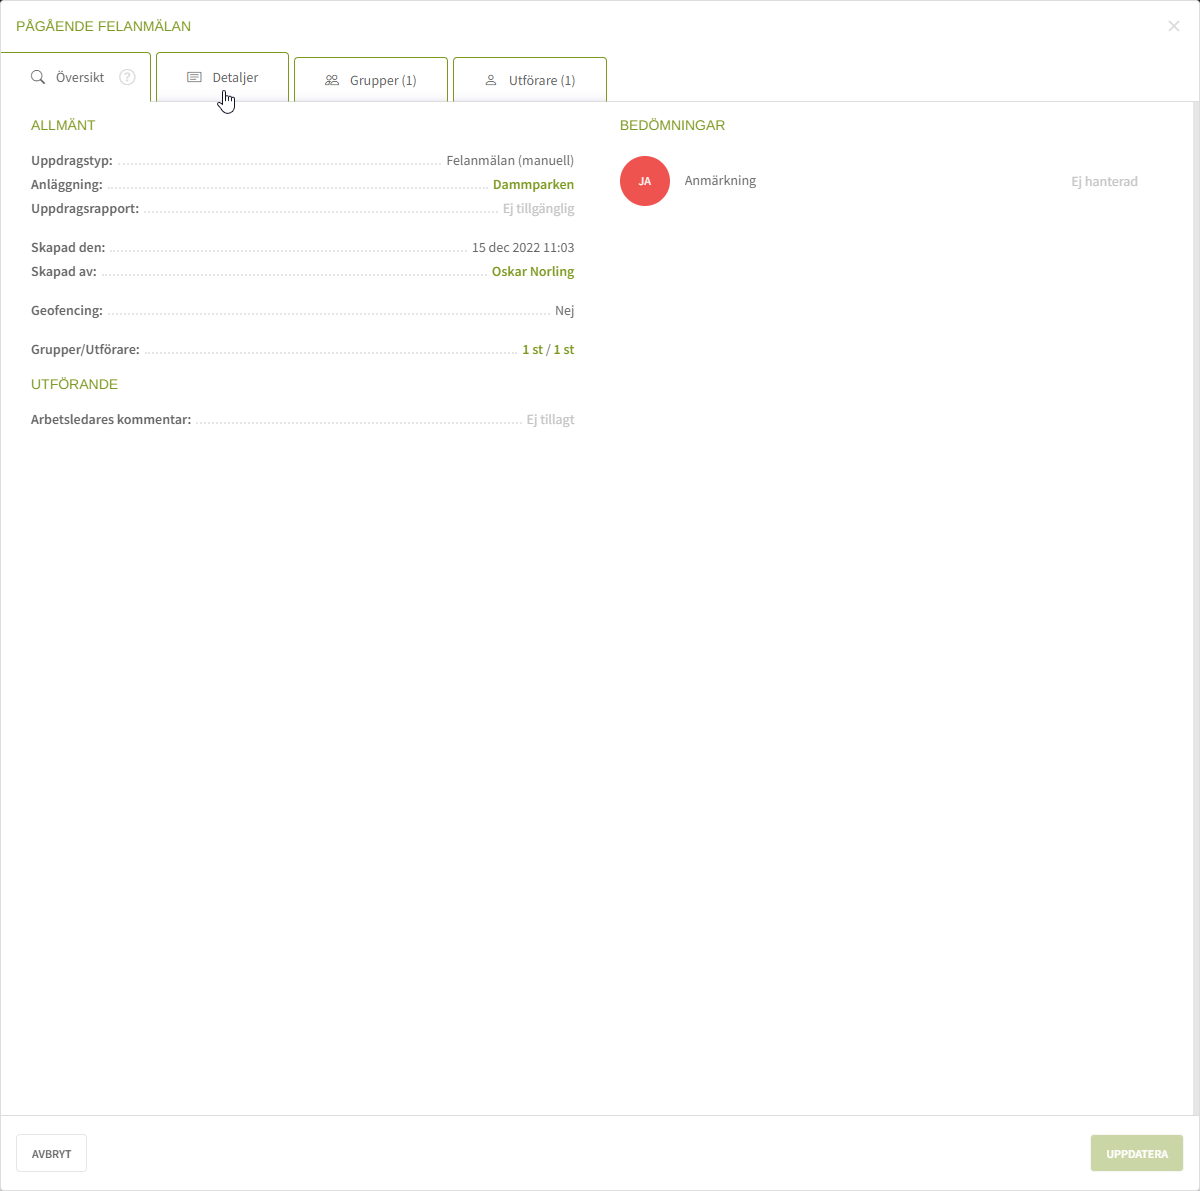
Task: Click the people icon on Grupper tab
Action: tap(332, 80)
